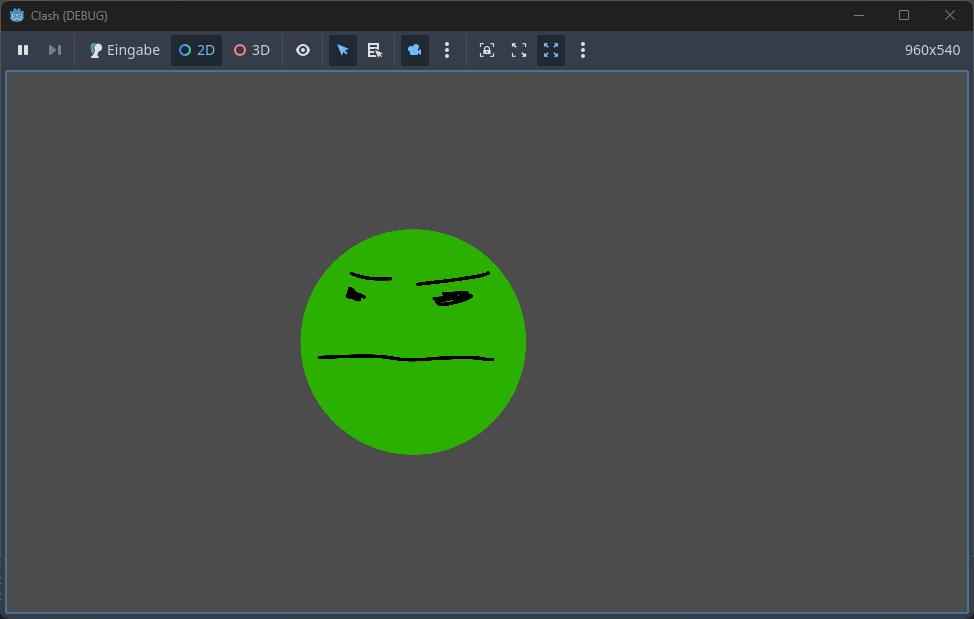The width and height of the screenshot is (974, 619).
Task: Switch to 3D node selection mode
Action: (252, 50)
